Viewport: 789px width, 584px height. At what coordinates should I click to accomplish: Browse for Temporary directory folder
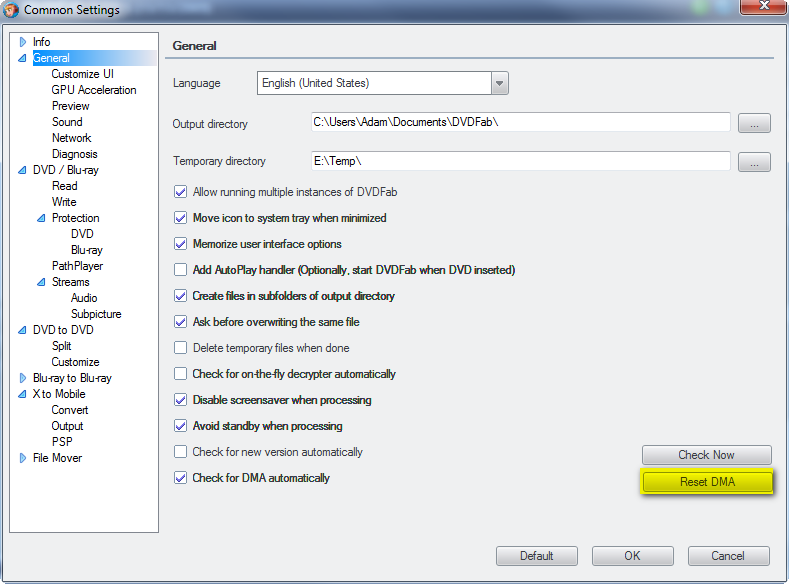(x=754, y=162)
